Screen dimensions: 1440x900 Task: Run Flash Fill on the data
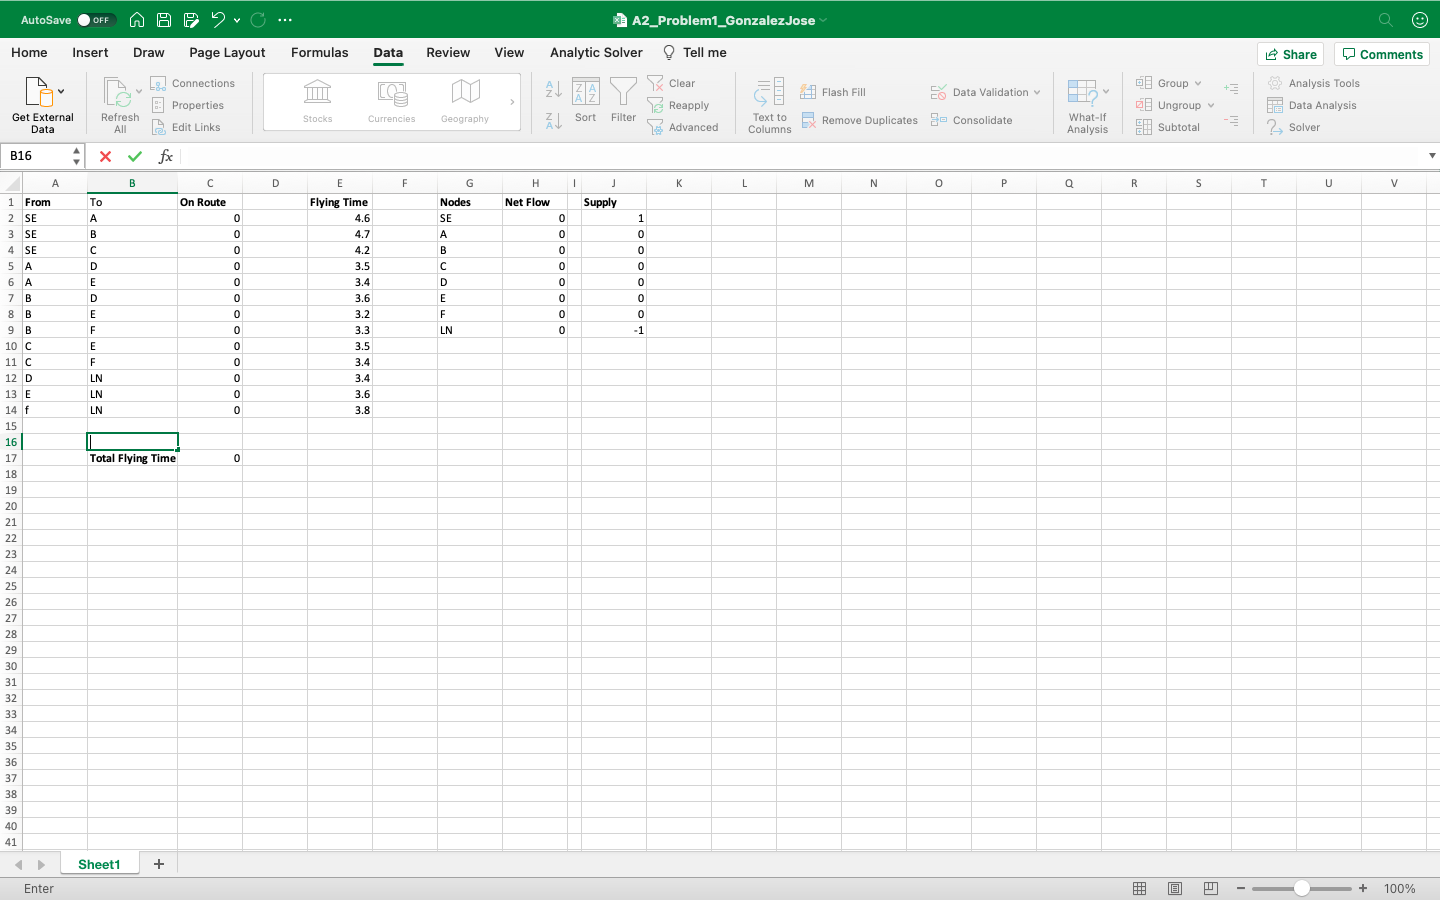pos(845,91)
